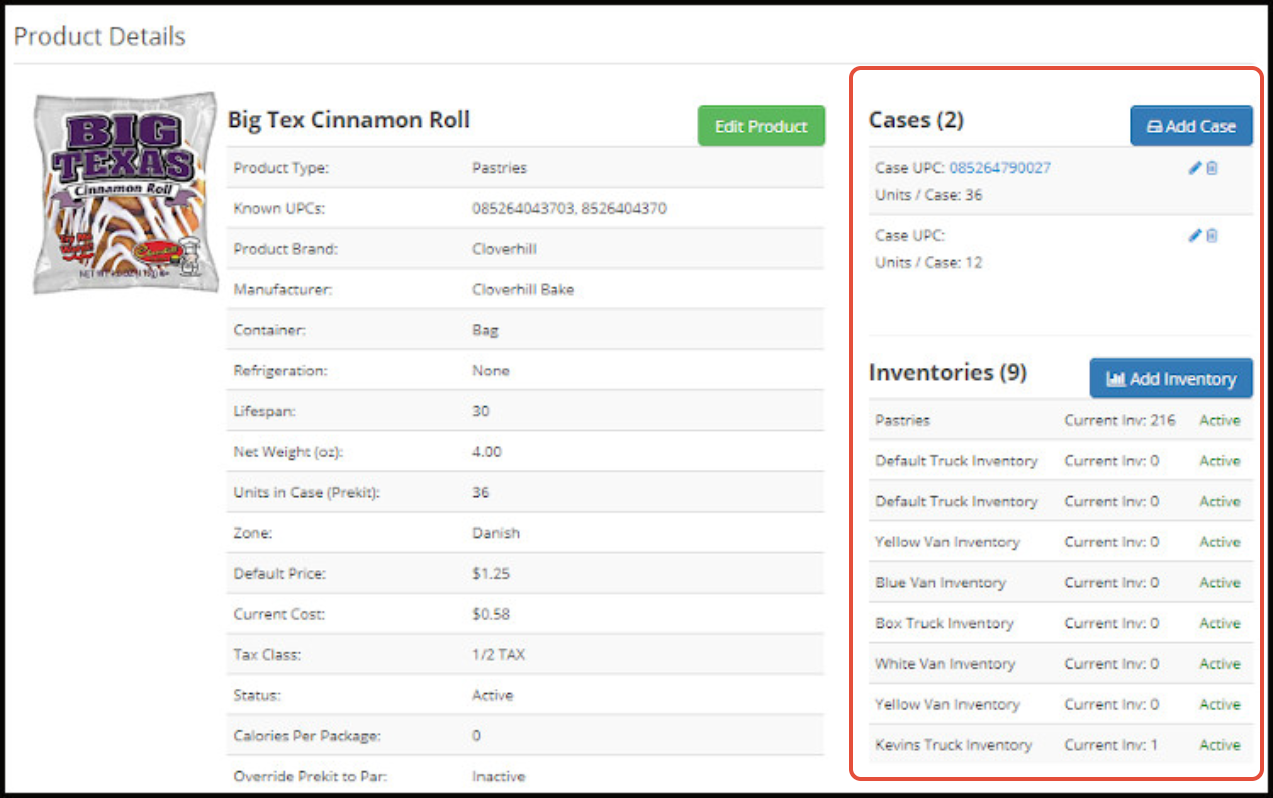Select the Blue Van Inventory row
The width and height of the screenshot is (1273, 798).
pyautogui.click(x=1061, y=582)
